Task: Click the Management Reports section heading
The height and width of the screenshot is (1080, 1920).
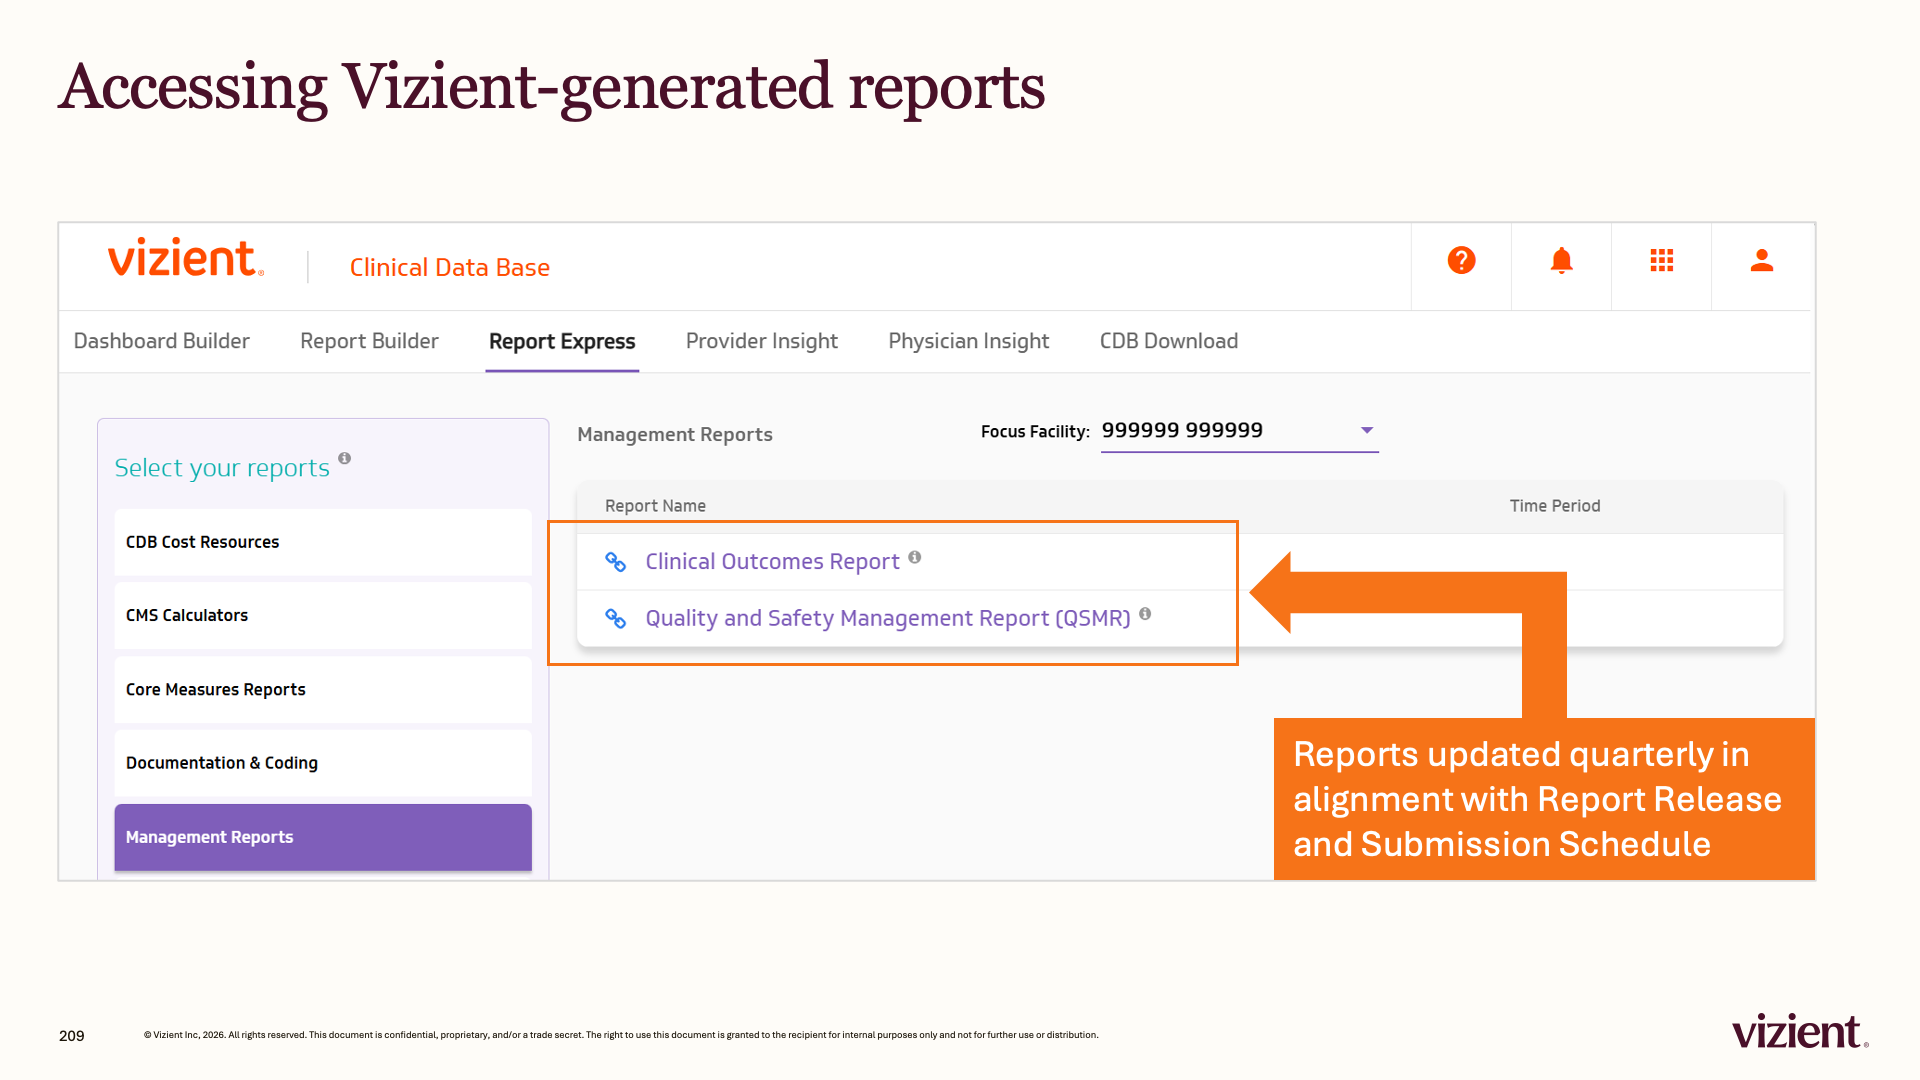Action: coord(675,435)
